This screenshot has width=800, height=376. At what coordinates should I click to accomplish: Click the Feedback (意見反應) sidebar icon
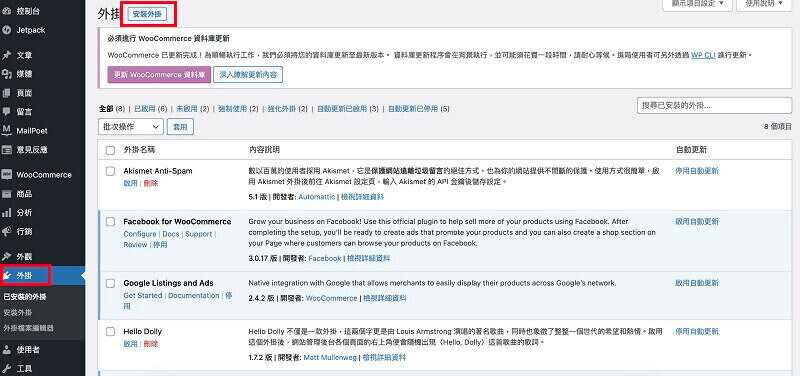7,150
